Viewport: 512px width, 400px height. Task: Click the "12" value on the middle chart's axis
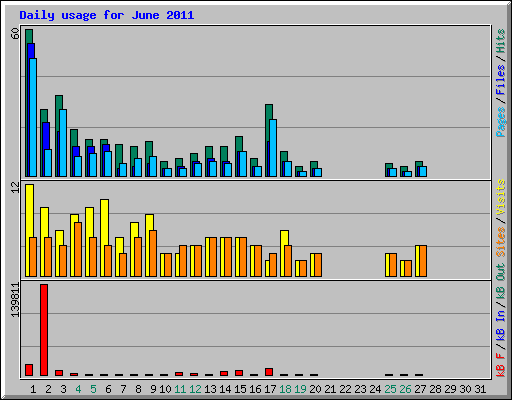pyautogui.click(x=15, y=188)
